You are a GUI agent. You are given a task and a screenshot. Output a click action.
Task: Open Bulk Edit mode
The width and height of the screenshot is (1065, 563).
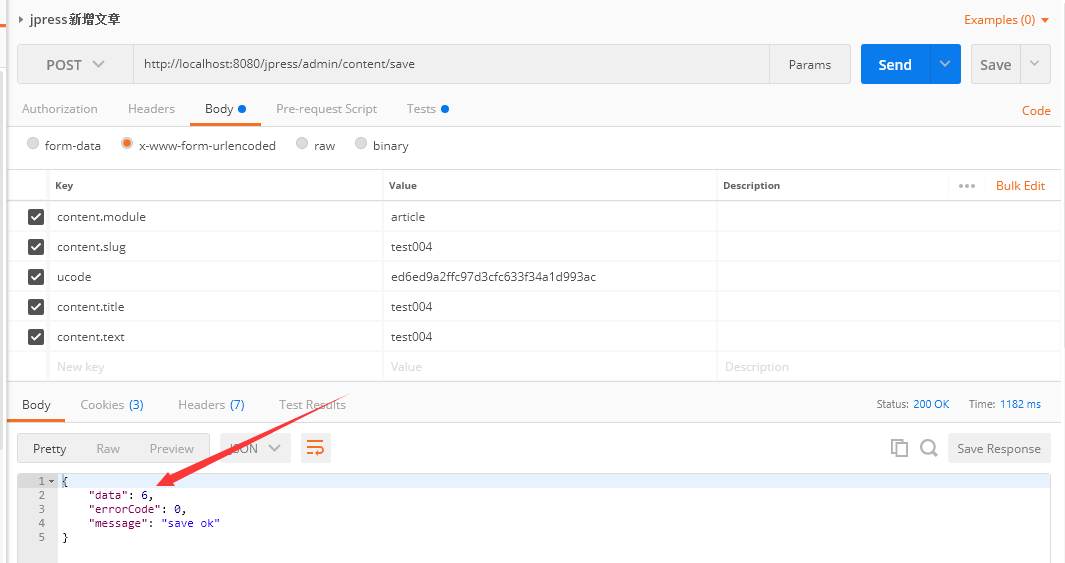(1020, 185)
